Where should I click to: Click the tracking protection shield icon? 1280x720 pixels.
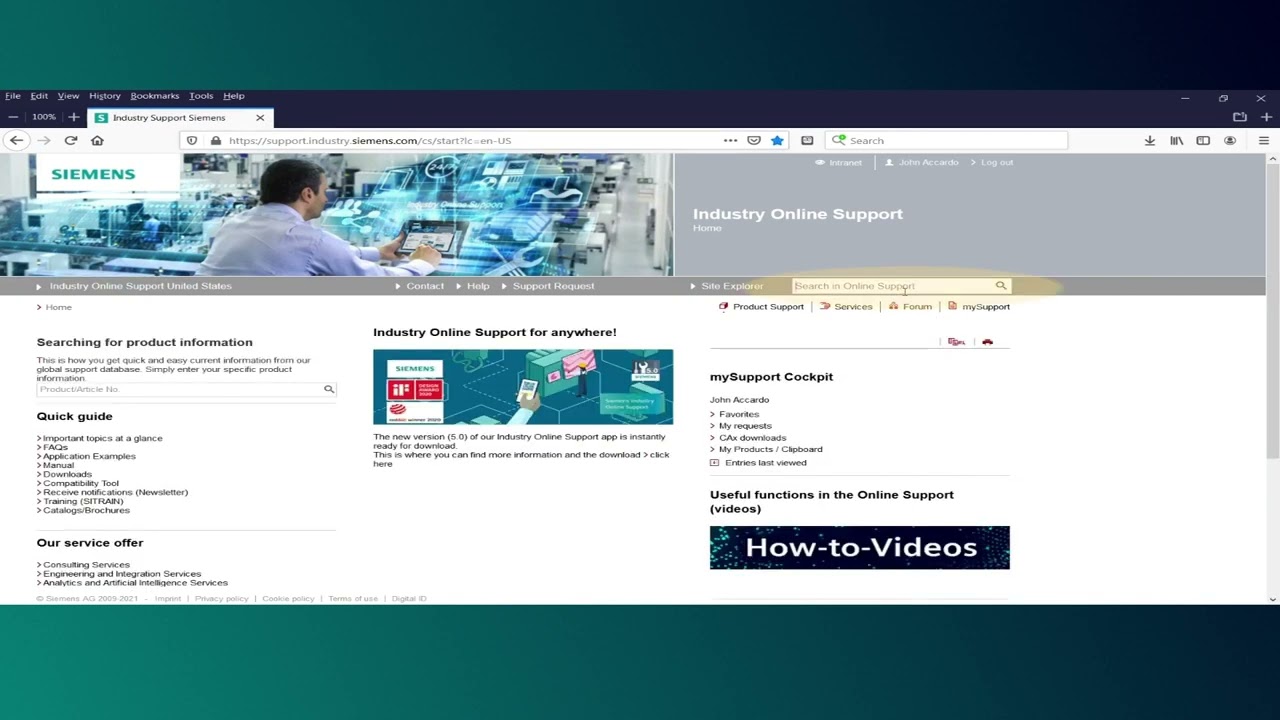click(192, 141)
